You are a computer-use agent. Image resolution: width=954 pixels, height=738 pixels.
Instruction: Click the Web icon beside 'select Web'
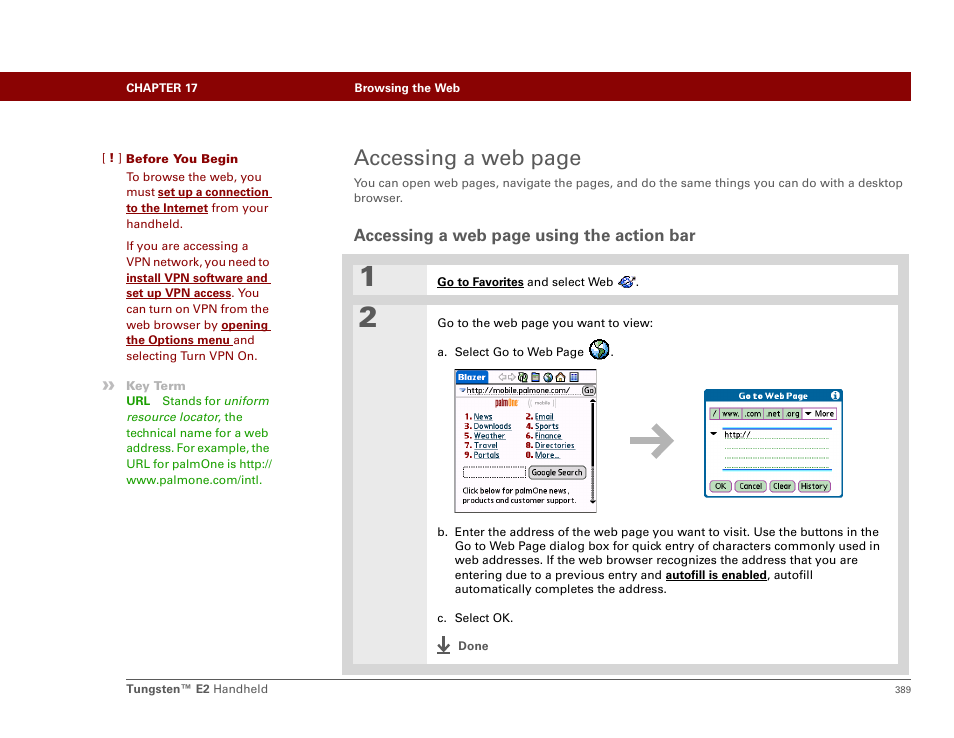(626, 282)
